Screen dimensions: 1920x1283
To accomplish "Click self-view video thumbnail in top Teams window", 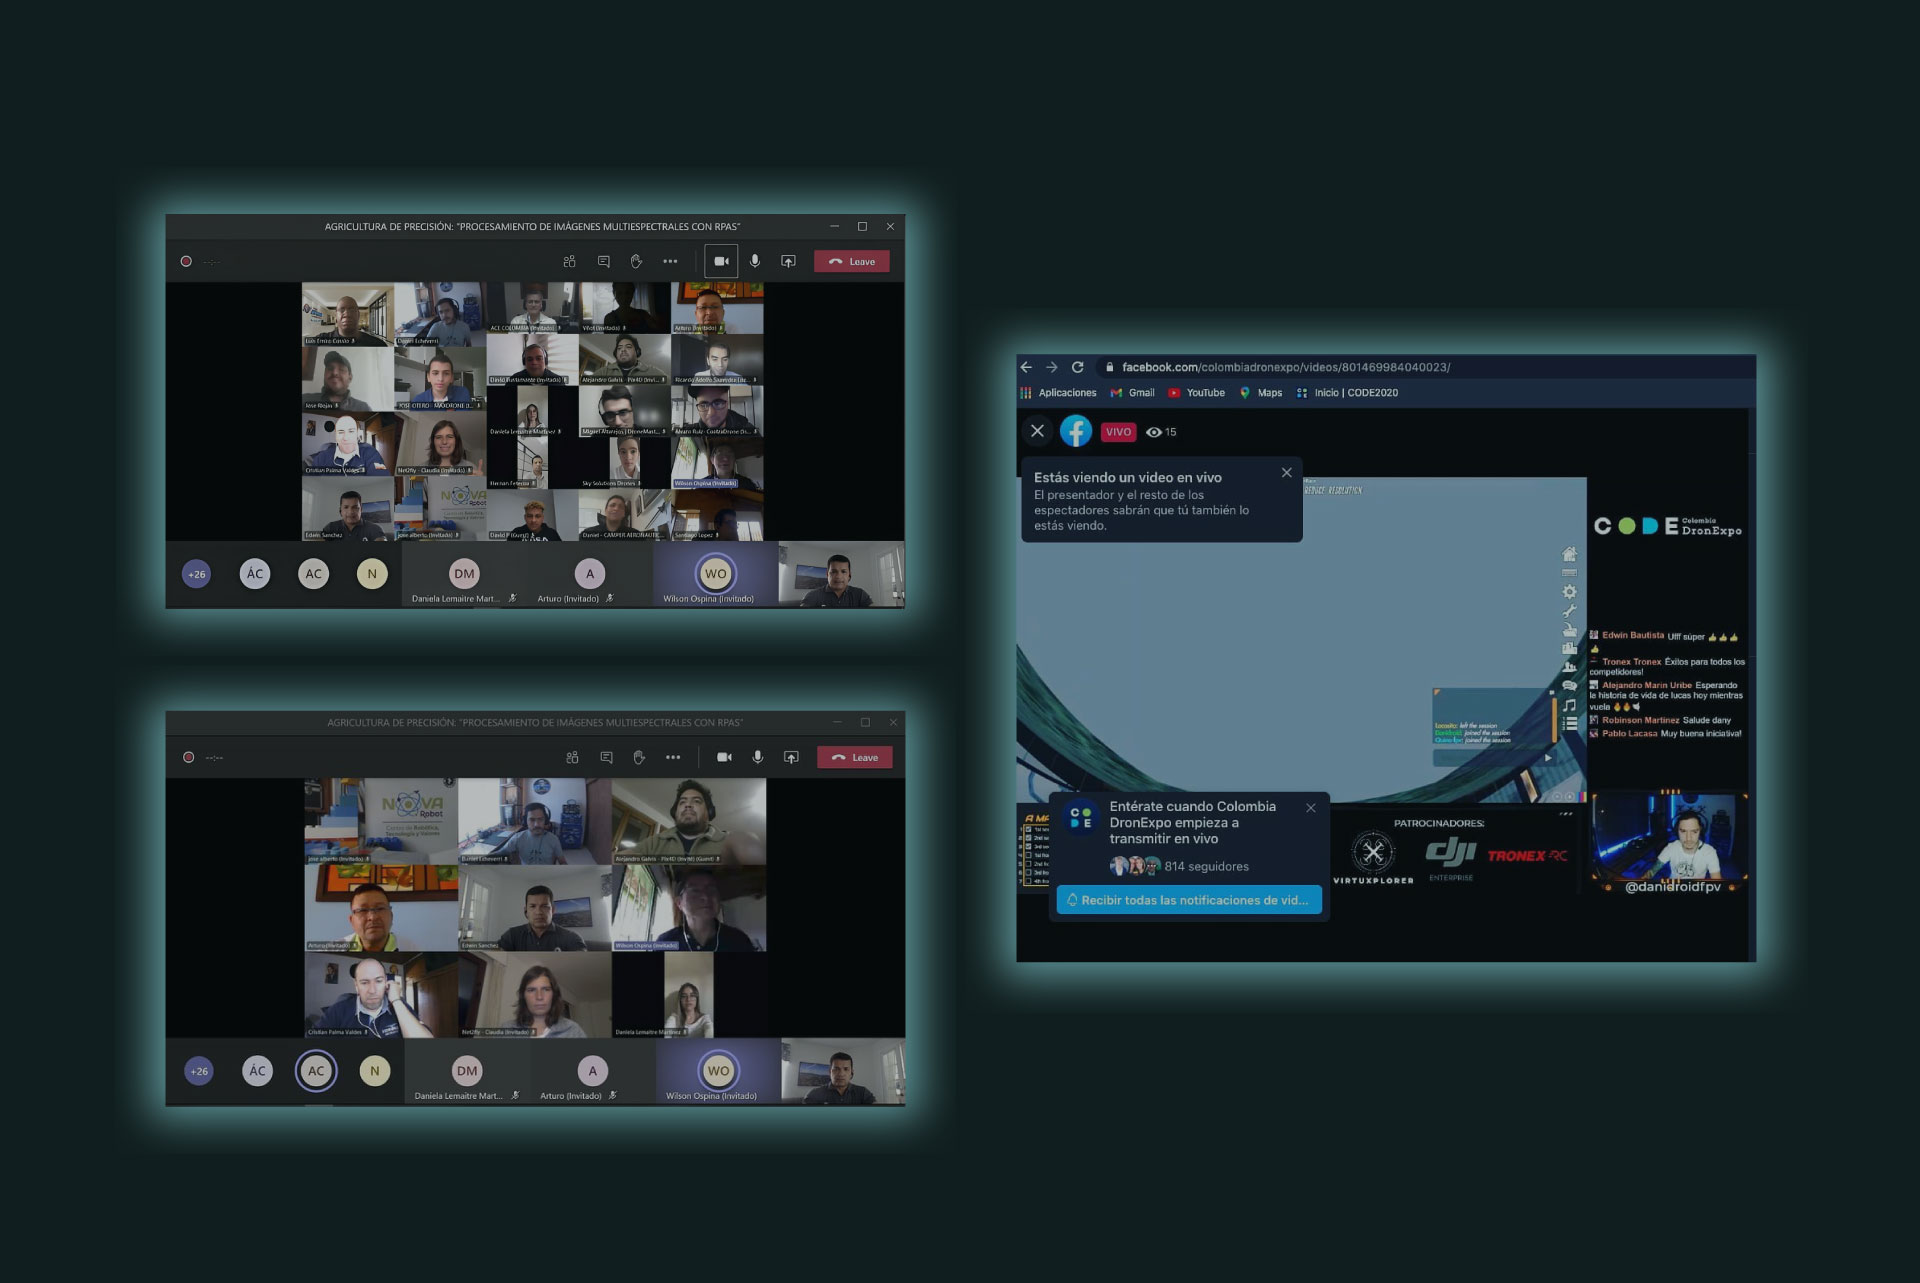I will (841, 574).
